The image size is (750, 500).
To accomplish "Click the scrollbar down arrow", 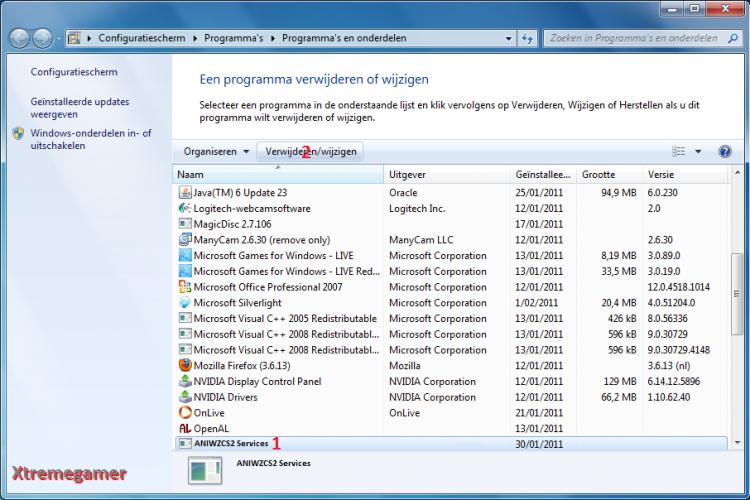I will [737, 443].
